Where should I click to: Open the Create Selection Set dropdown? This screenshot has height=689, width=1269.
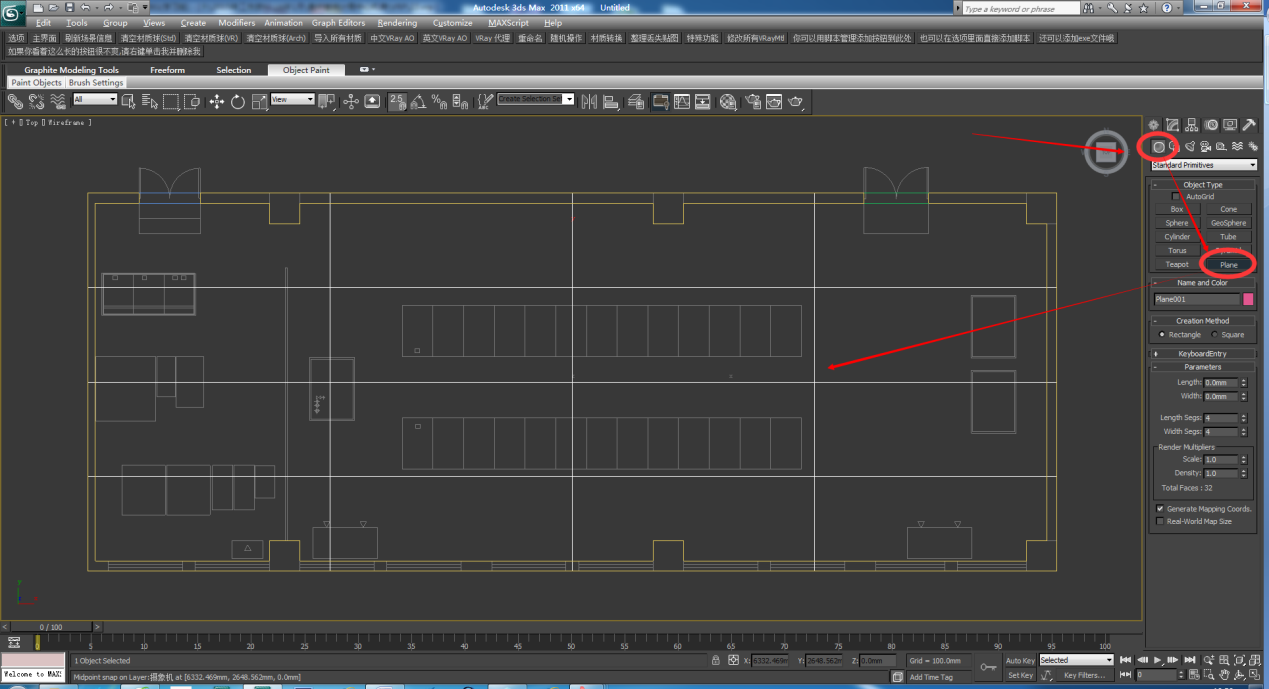point(535,99)
